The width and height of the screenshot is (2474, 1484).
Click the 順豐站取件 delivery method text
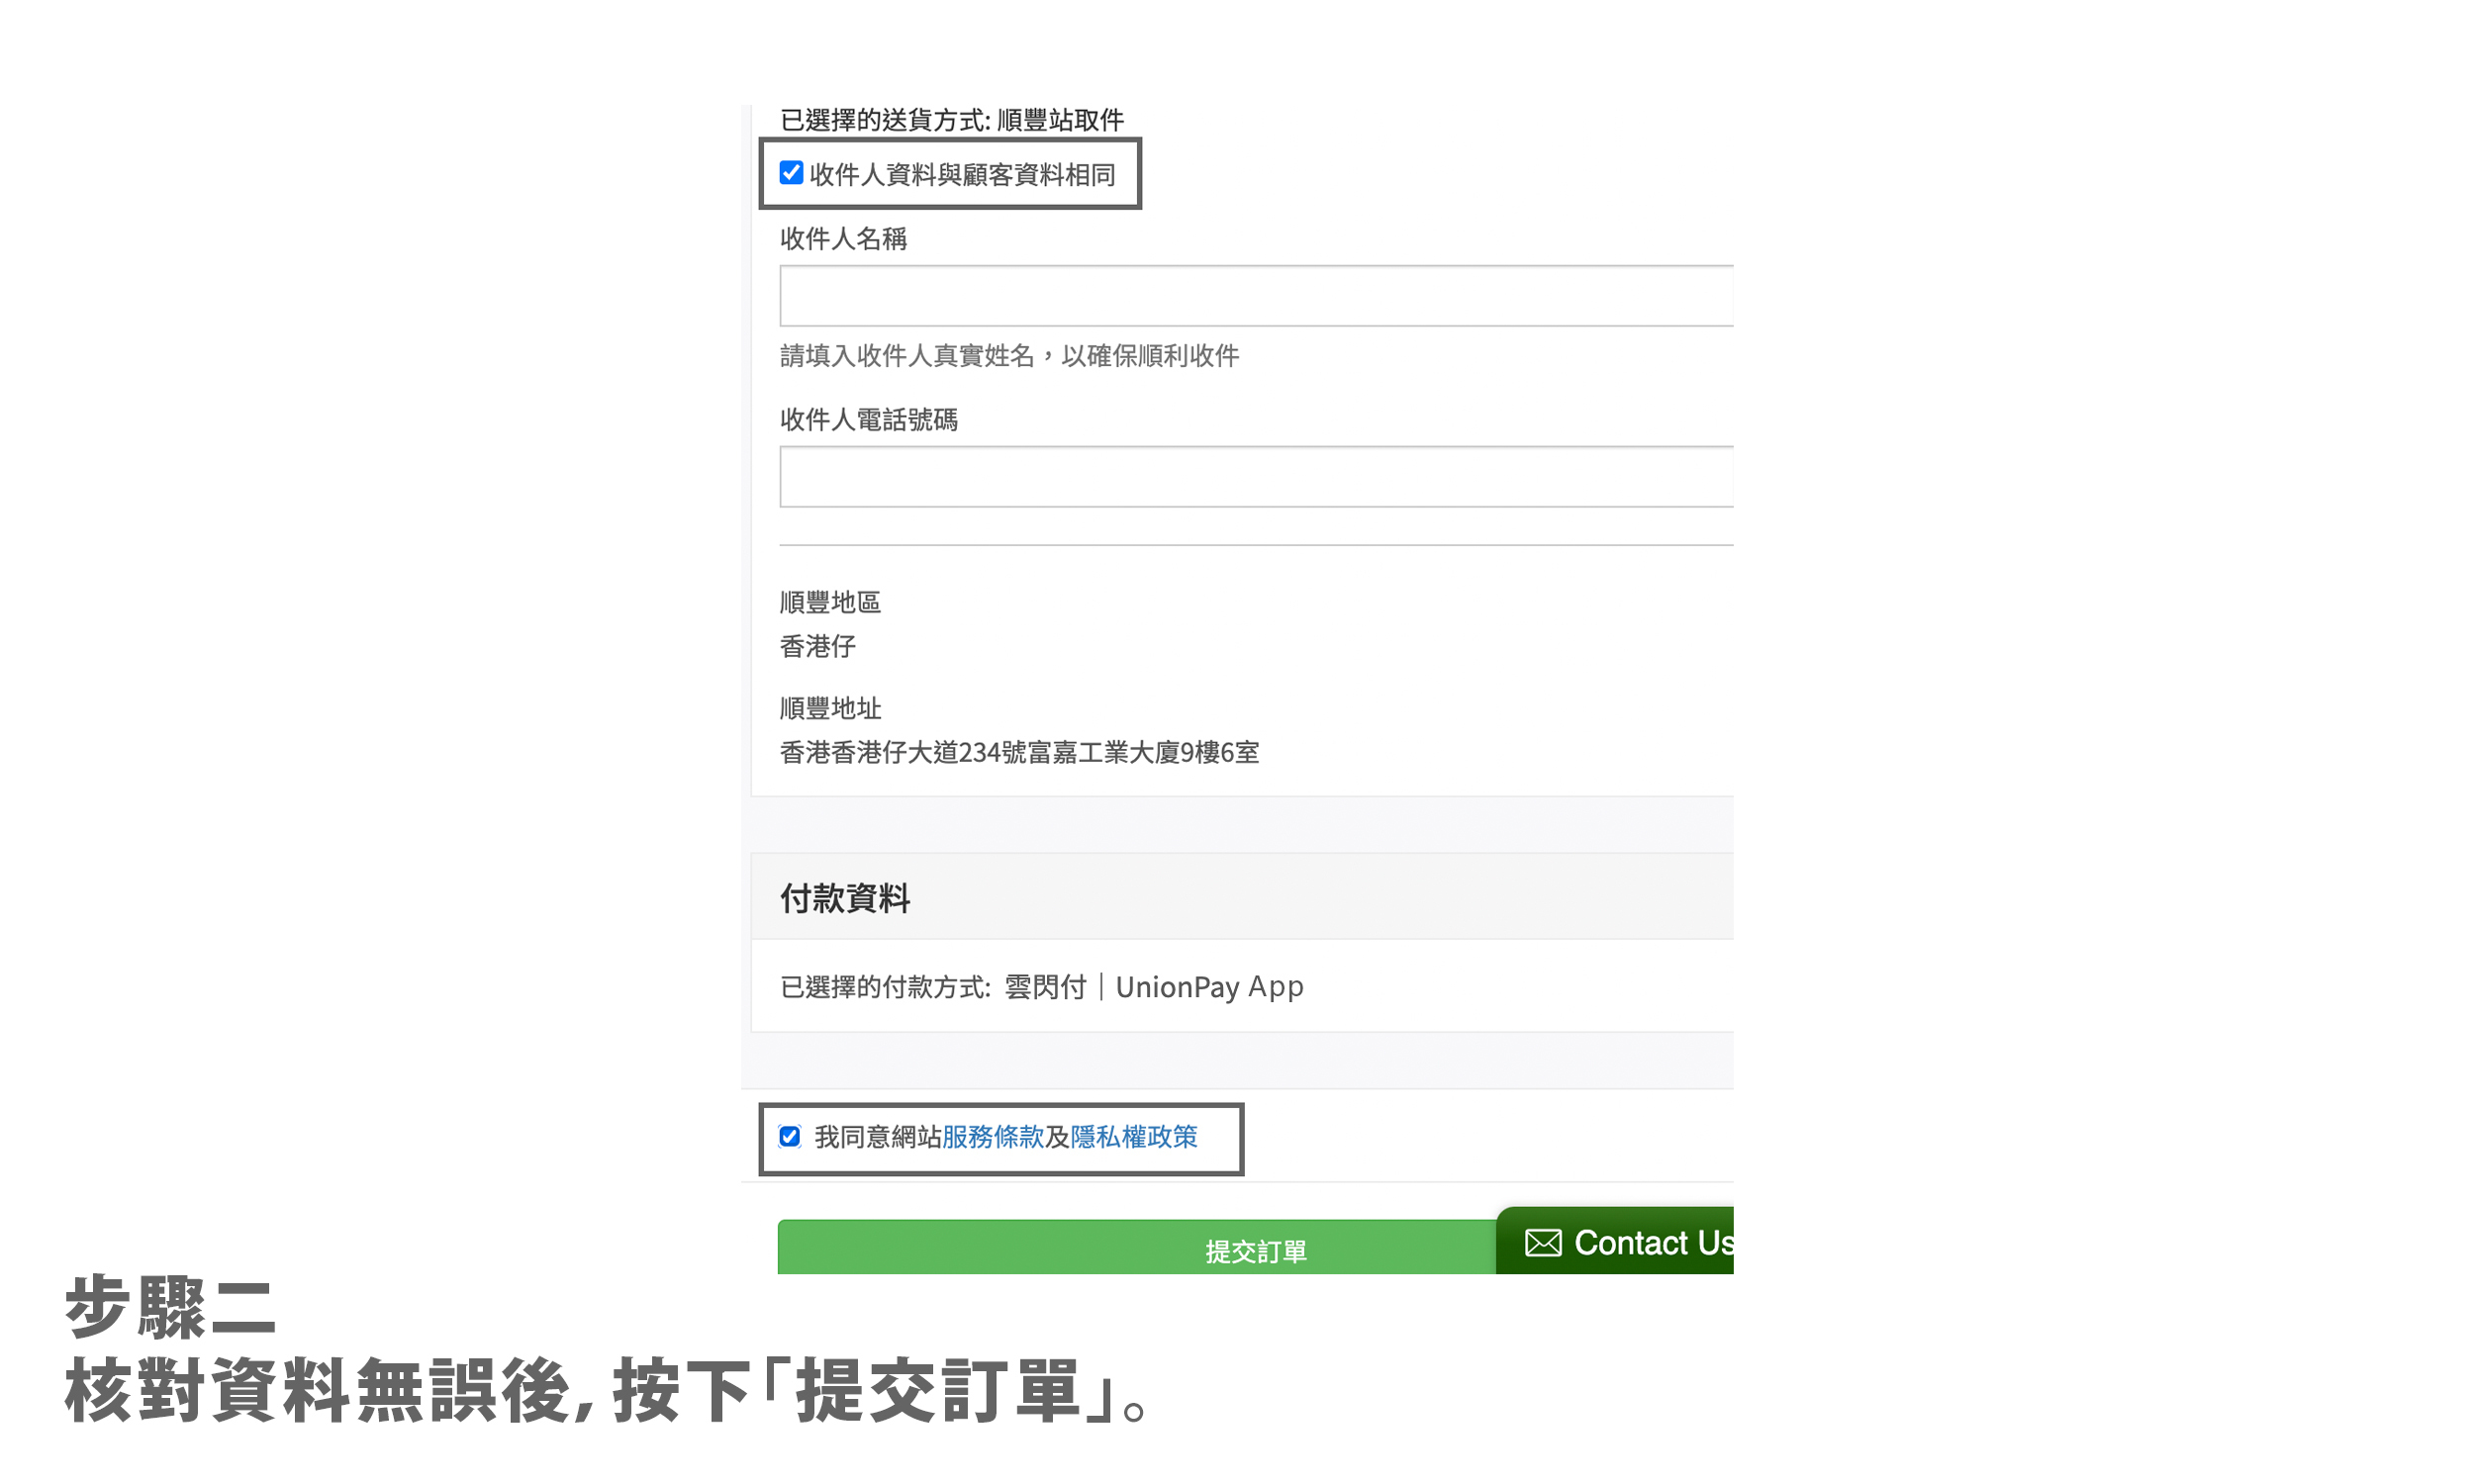tap(1060, 120)
